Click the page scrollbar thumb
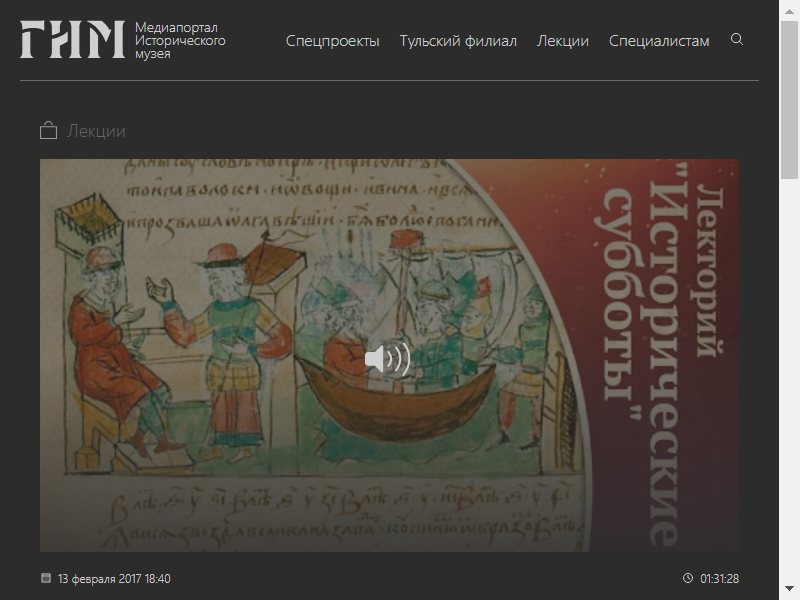Viewport: 800px width, 600px height. [789, 100]
